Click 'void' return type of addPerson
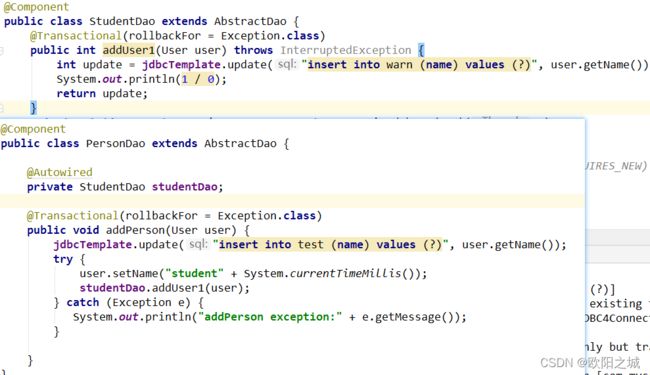Screen dimensions: 650x375 click(86, 230)
